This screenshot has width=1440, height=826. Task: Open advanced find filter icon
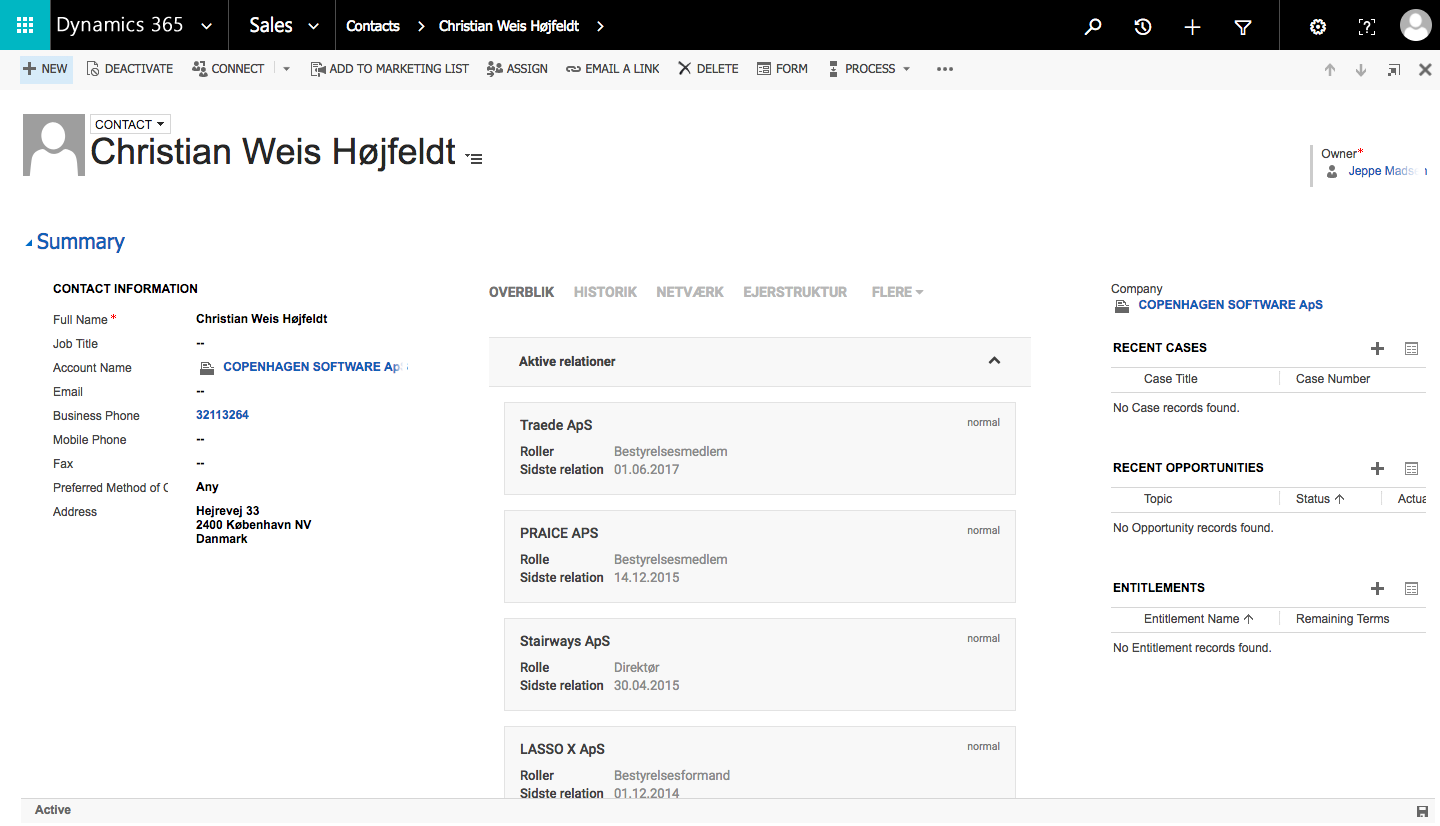click(x=1243, y=27)
